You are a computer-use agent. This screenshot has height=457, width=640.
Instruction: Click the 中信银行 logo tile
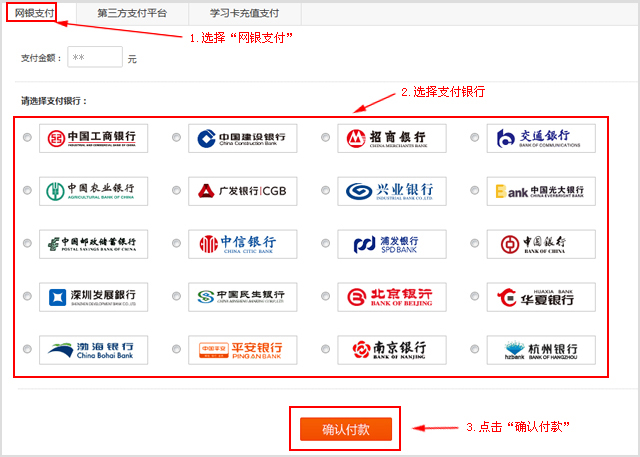242,244
